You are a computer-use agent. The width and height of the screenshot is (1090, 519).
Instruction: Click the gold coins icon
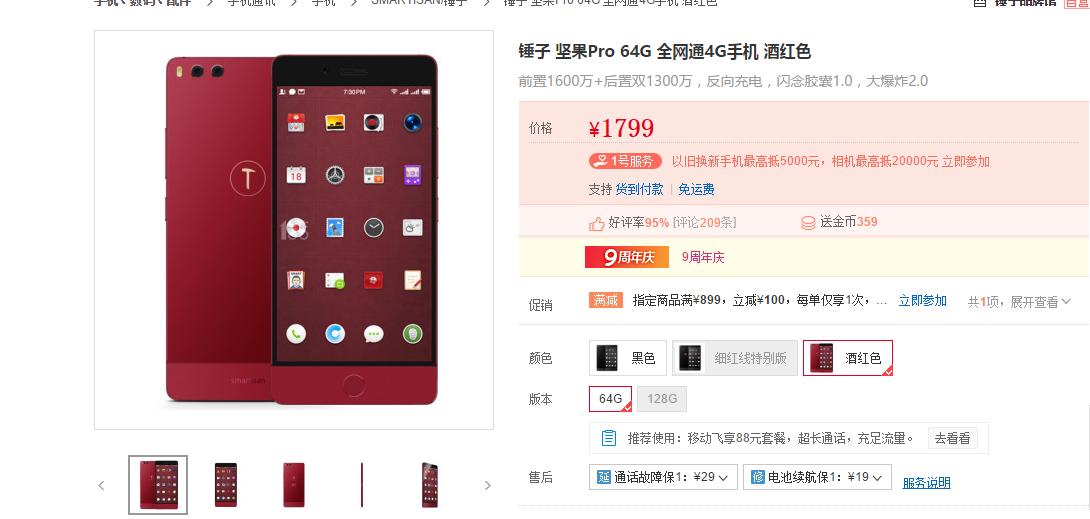pyautogui.click(x=808, y=223)
